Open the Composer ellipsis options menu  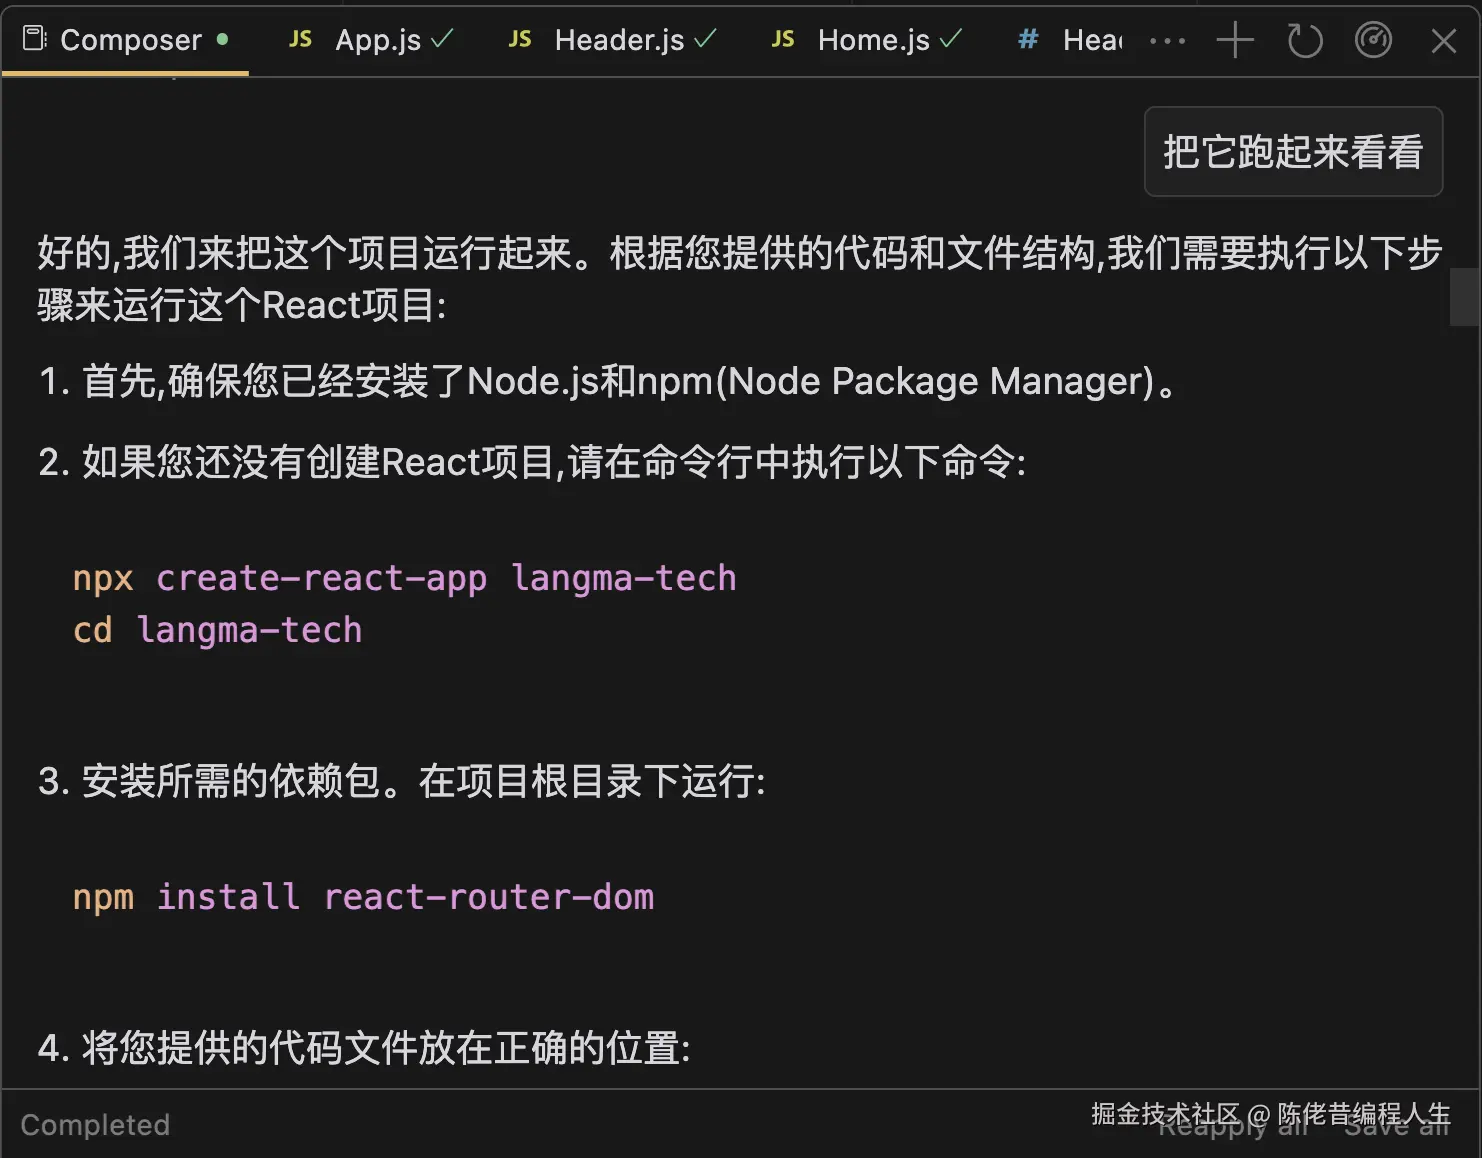coord(1167,40)
